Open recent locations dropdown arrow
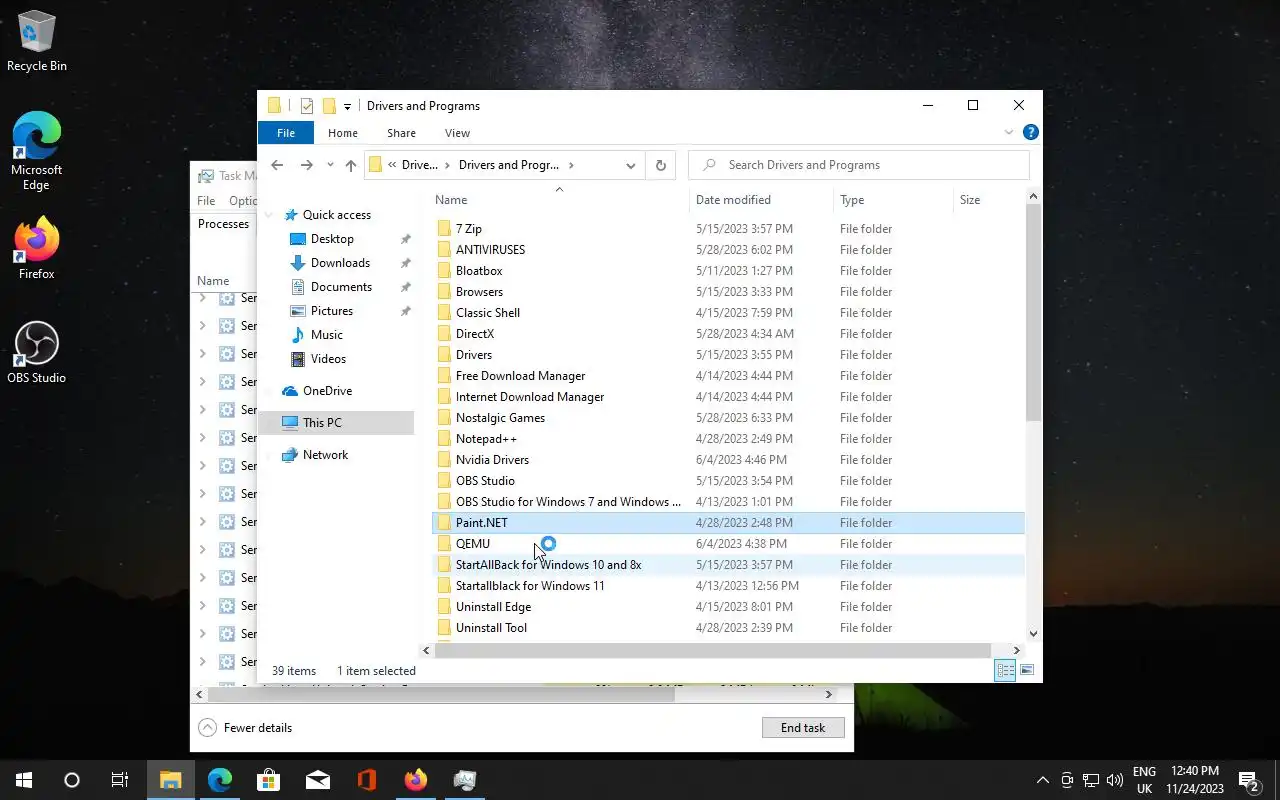1280x800 pixels. click(330, 165)
